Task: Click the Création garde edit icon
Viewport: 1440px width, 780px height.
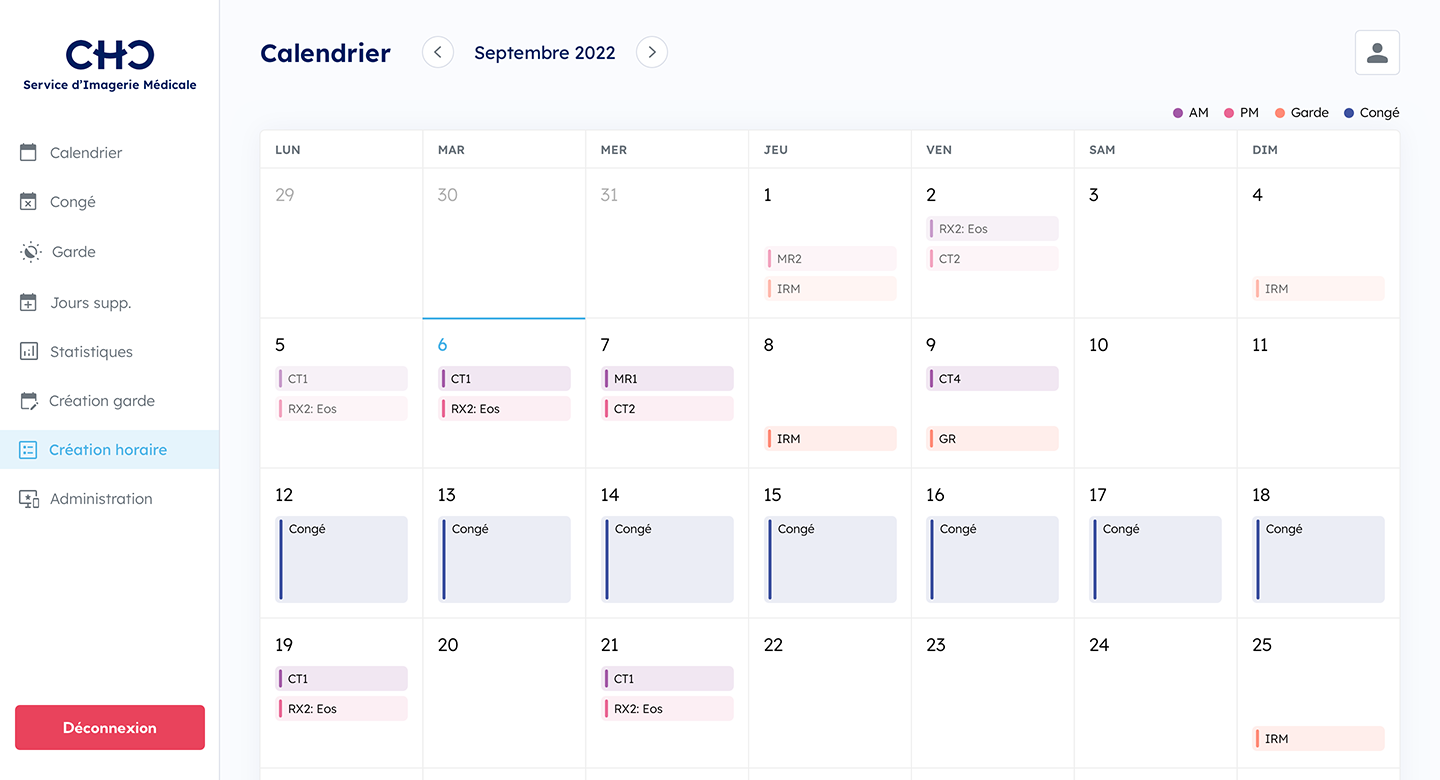Action: [x=29, y=401]
